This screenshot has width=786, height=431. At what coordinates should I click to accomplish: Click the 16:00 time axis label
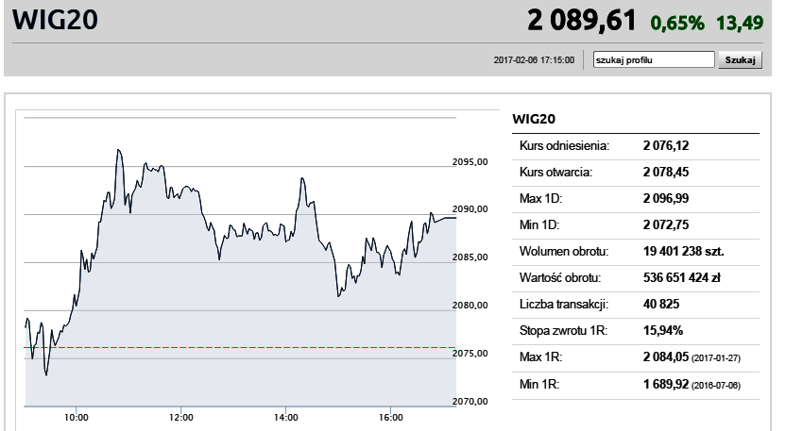[x=390, y=417]
